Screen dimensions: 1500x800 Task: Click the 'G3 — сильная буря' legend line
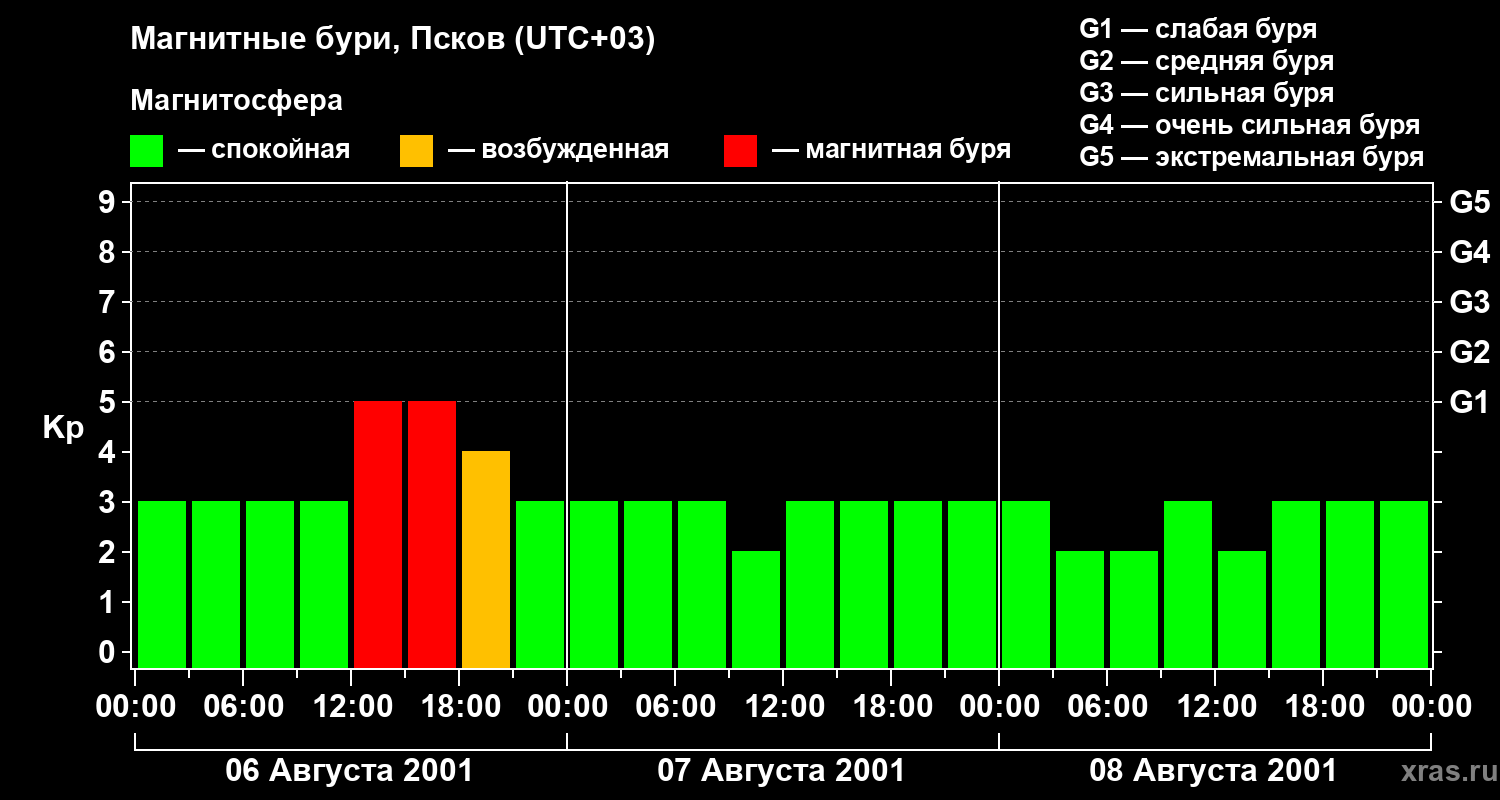click(1207, 93)
